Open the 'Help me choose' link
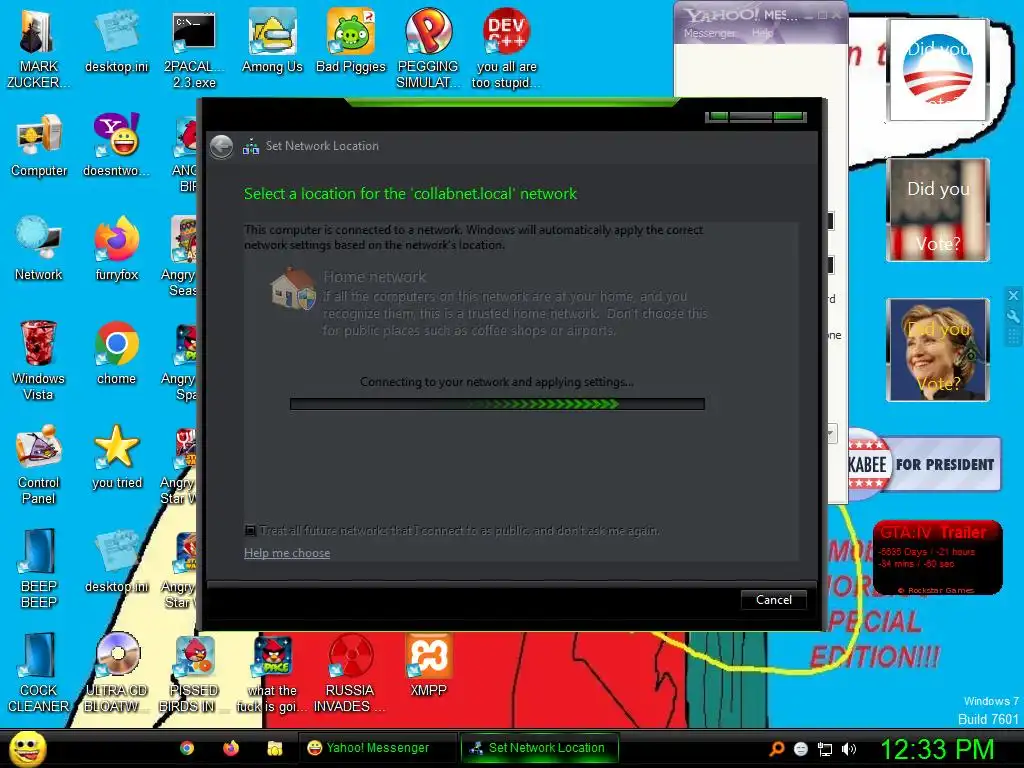 click(287, 553)
